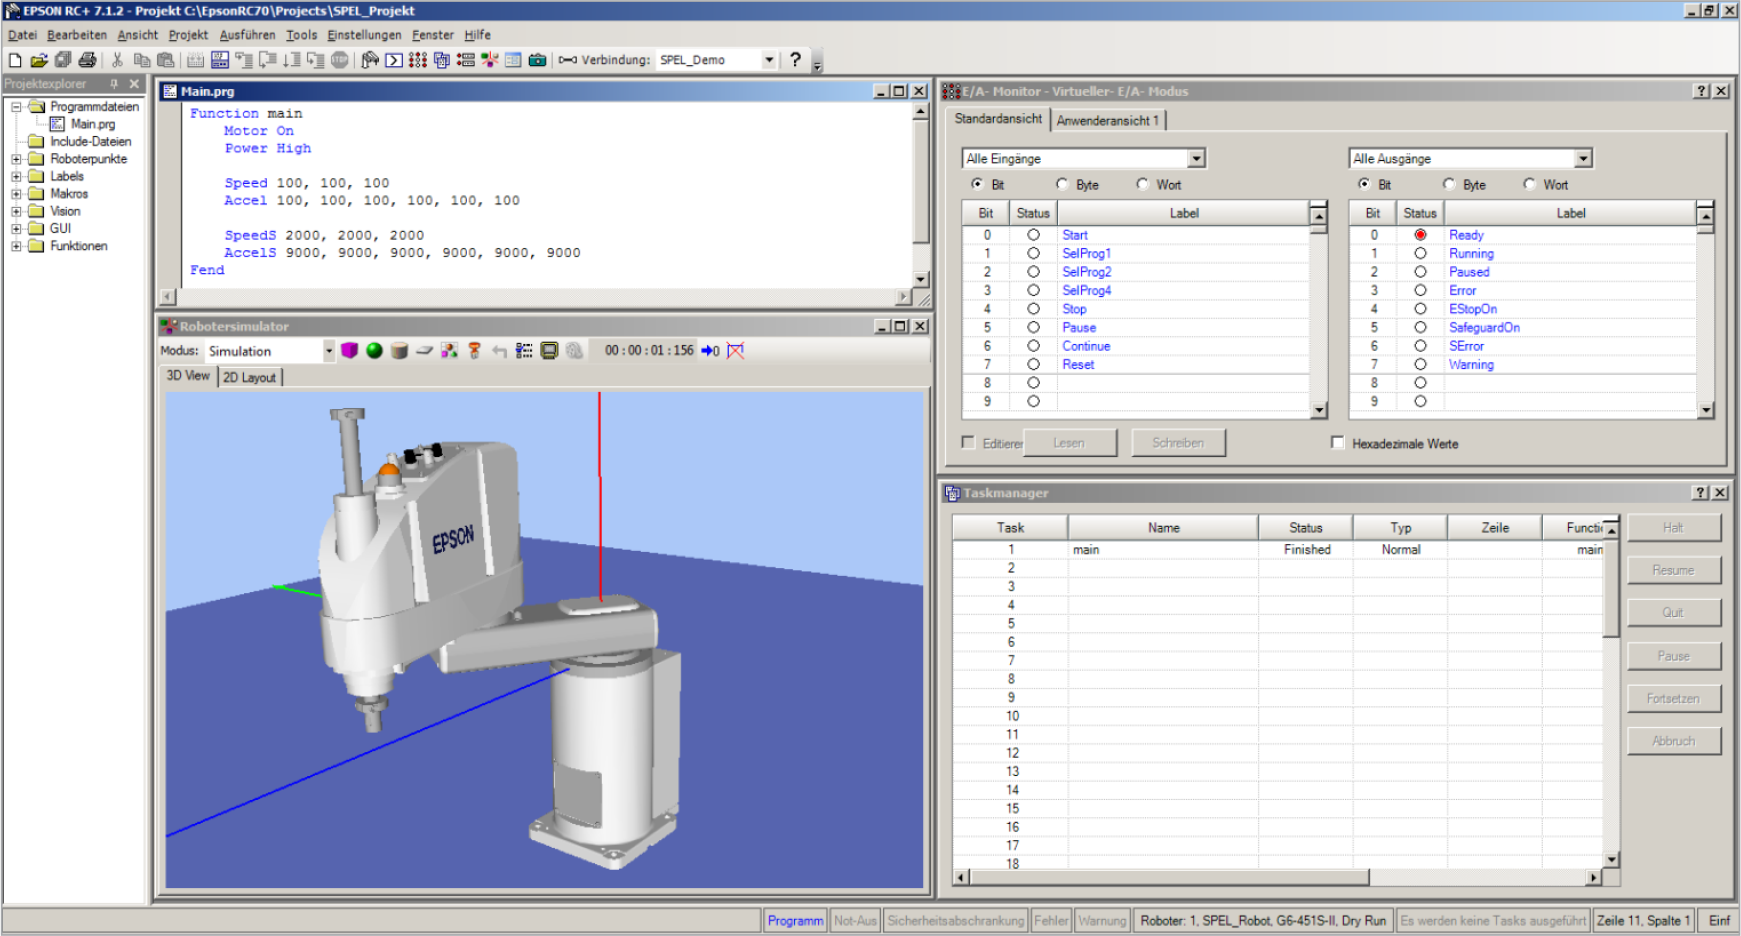Select Byte radio for inputs

tap(1062, 184)
